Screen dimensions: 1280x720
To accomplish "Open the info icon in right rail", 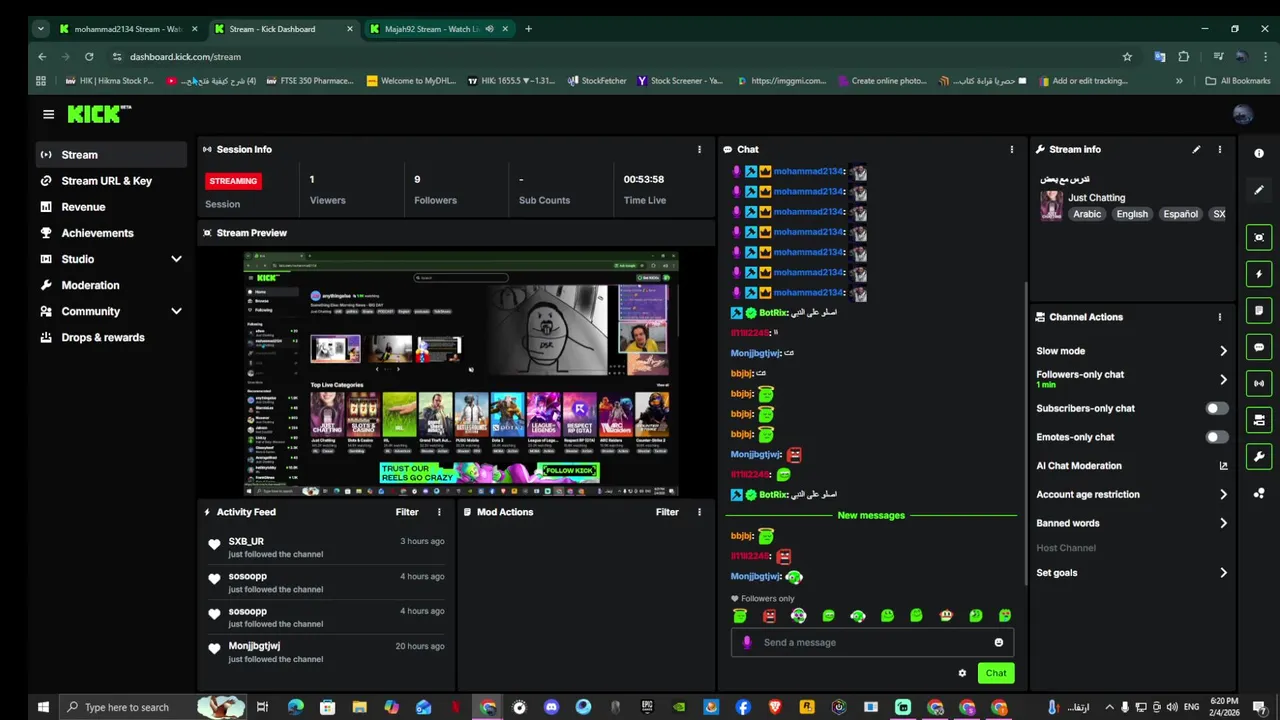I will tap(1259, 153).
